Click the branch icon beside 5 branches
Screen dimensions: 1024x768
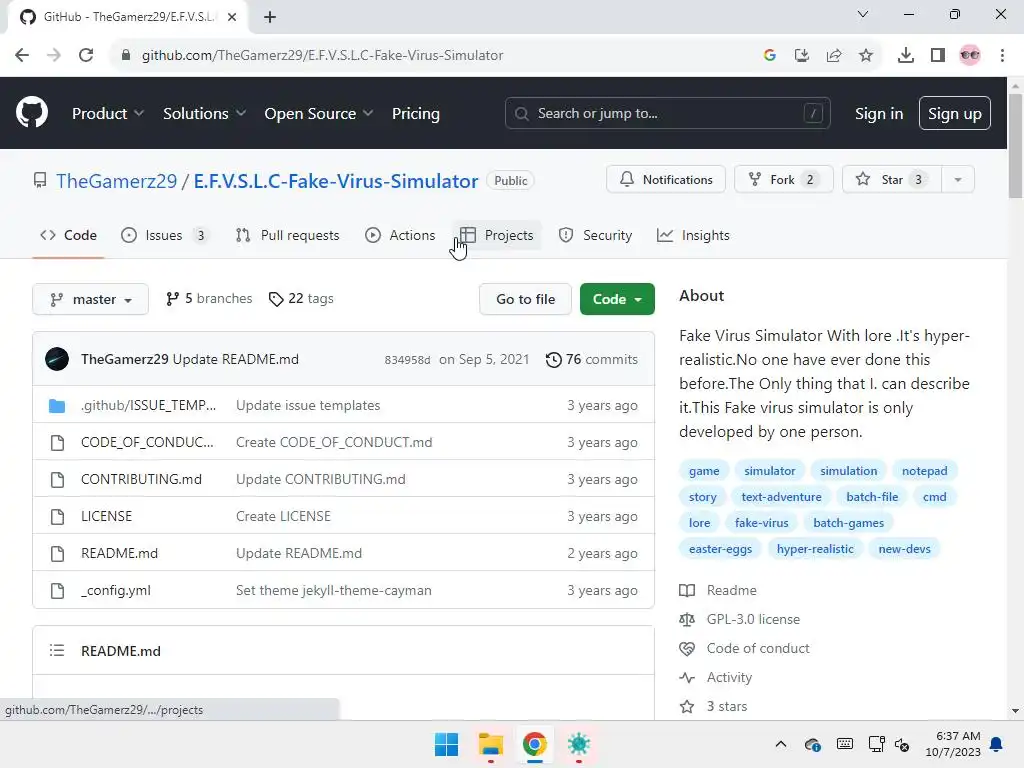[x=172, y=298]
